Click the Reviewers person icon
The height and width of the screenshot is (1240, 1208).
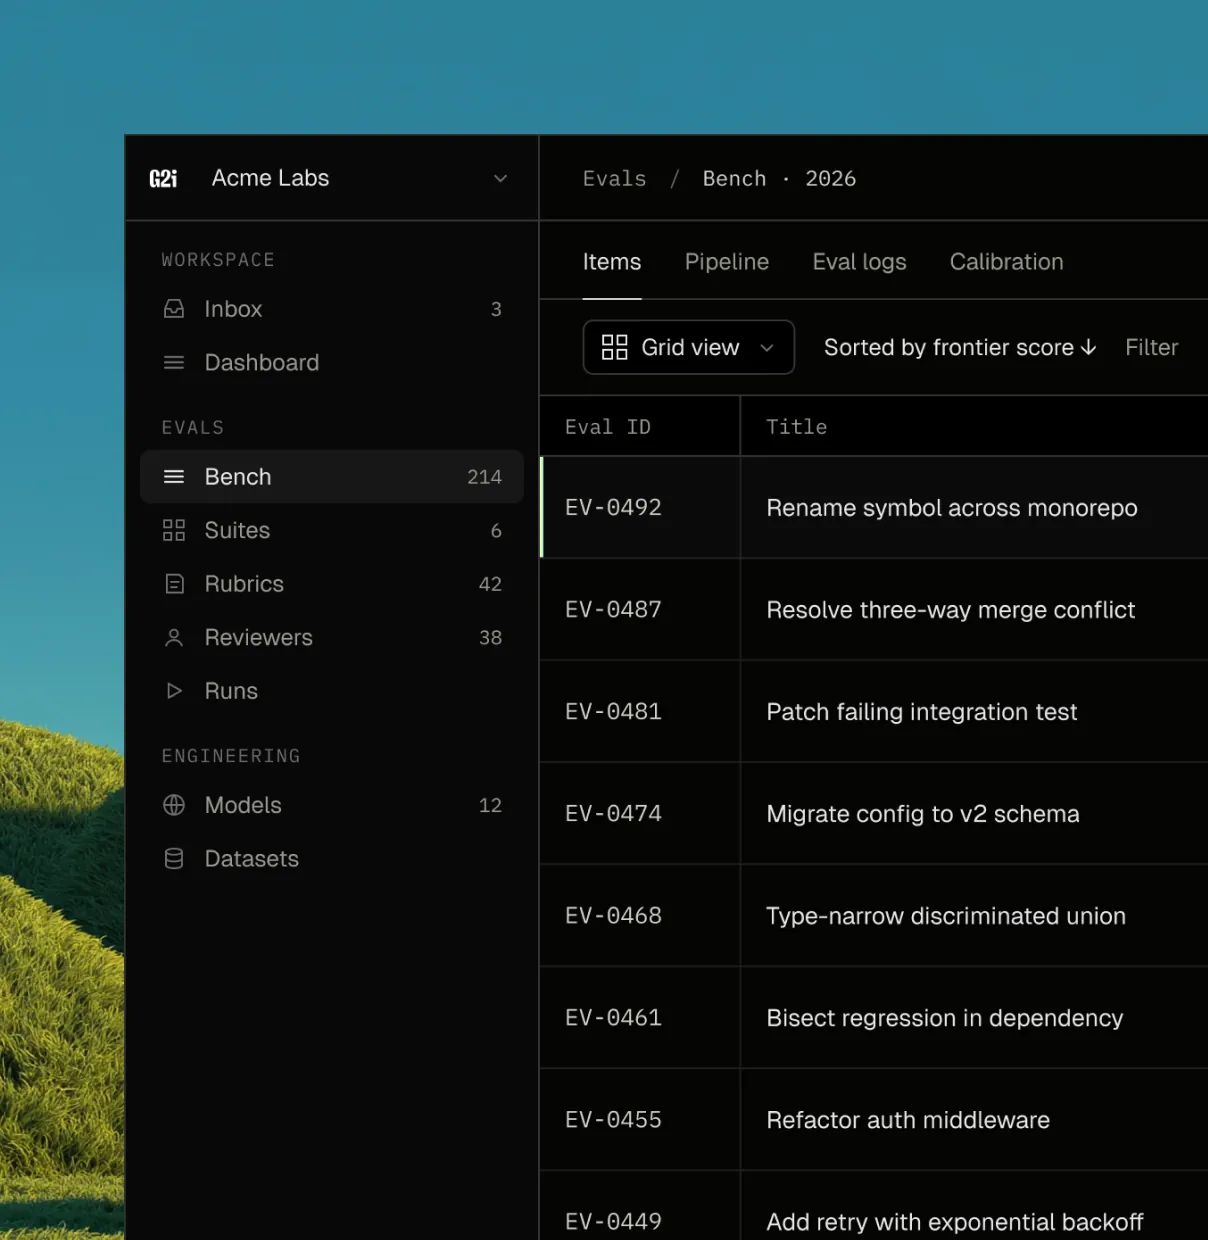174,638
